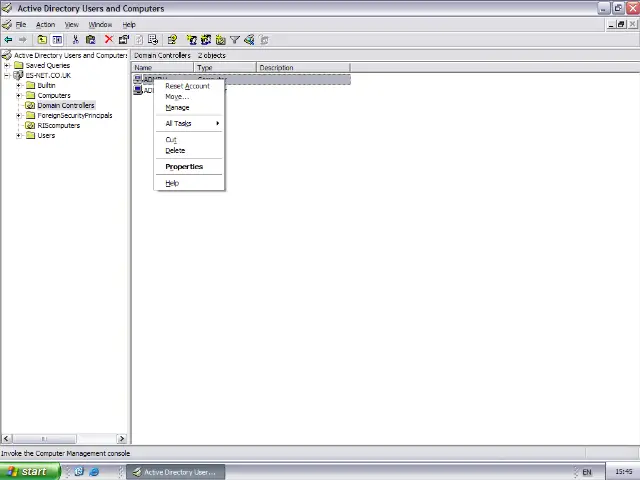Sort by the Type column header
This screenshot has width=640, height=480.
point(225,68)
